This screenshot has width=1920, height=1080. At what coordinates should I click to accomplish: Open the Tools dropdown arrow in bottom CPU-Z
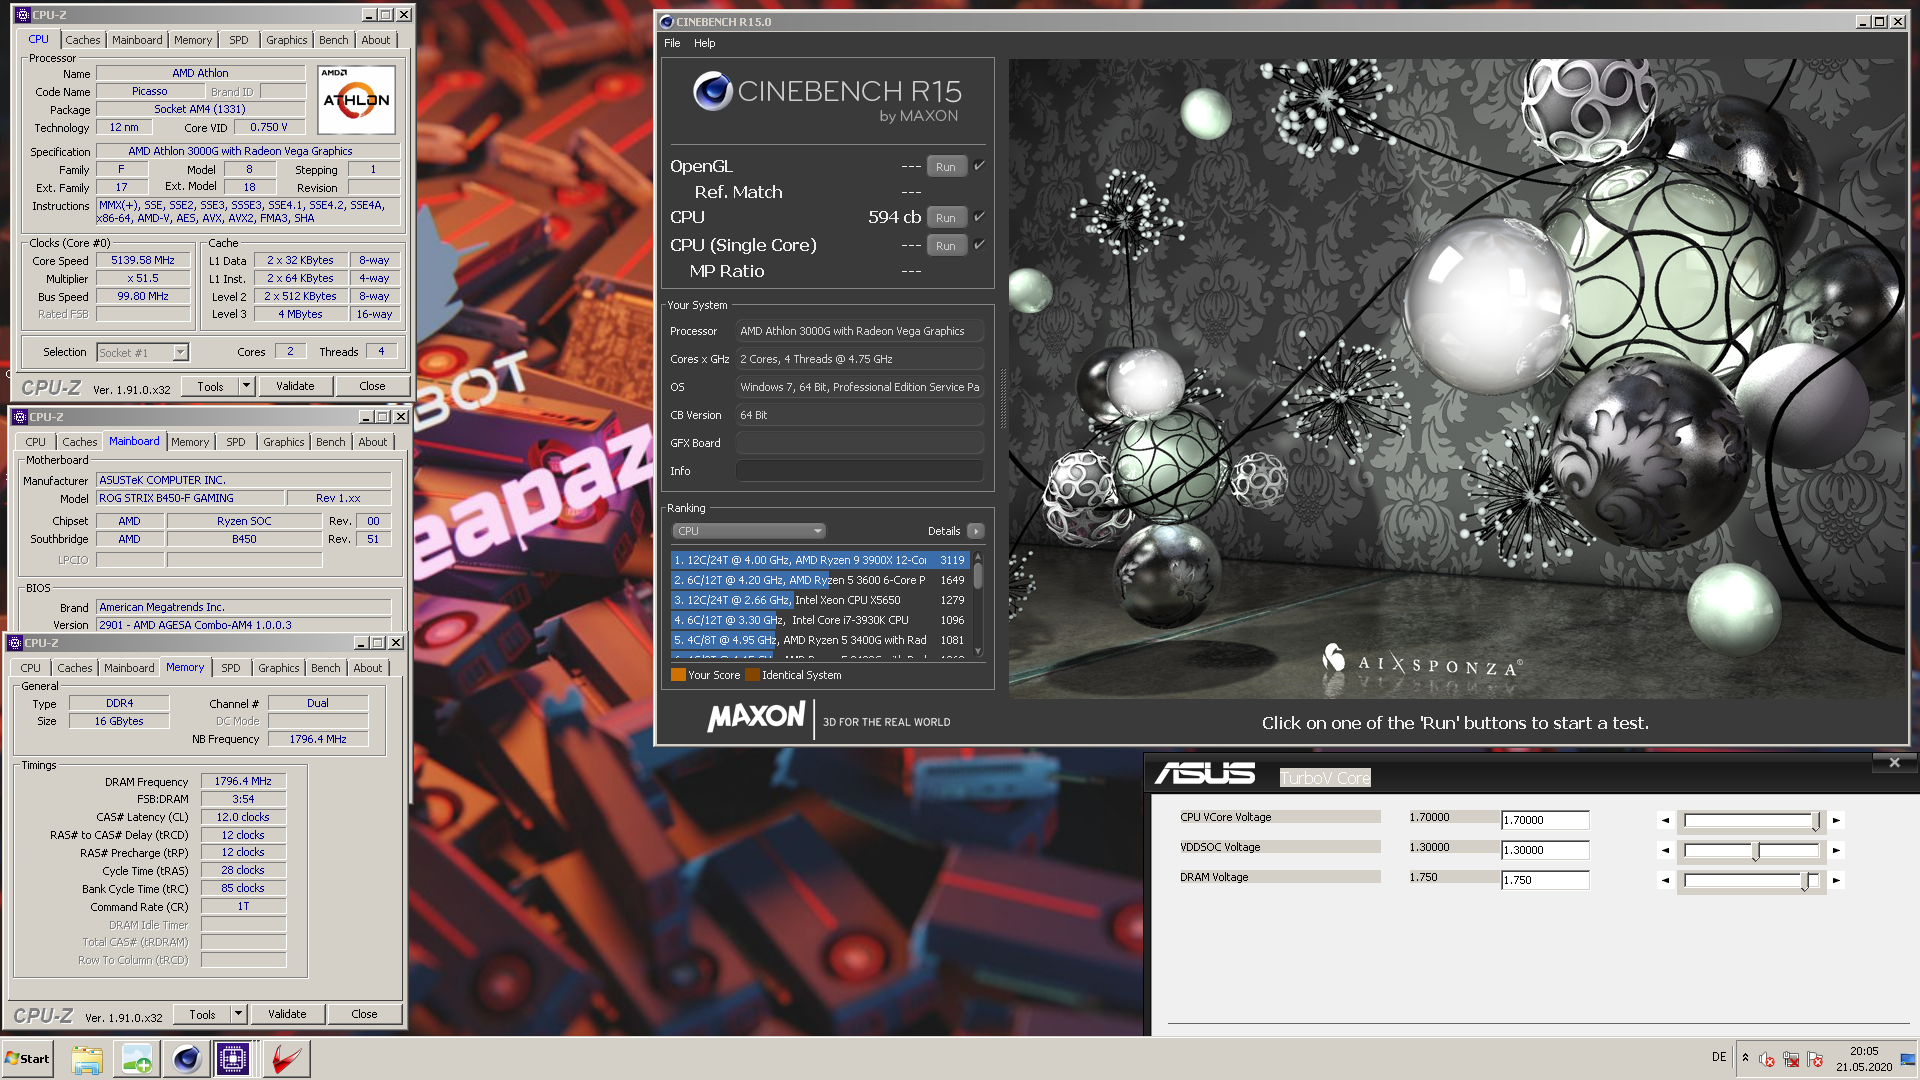[x=238, y=1014]
